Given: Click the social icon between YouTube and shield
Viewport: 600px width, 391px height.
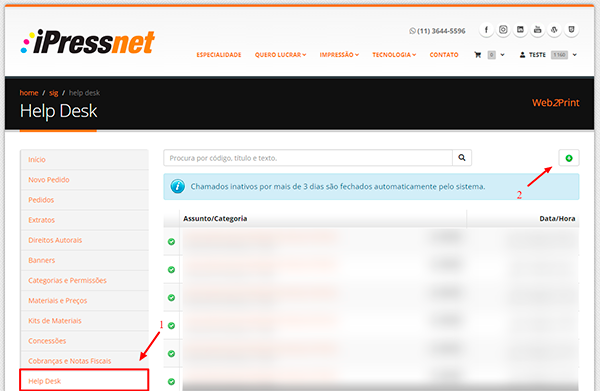Looking at the screenshot, I should click(x=554, y=30).
